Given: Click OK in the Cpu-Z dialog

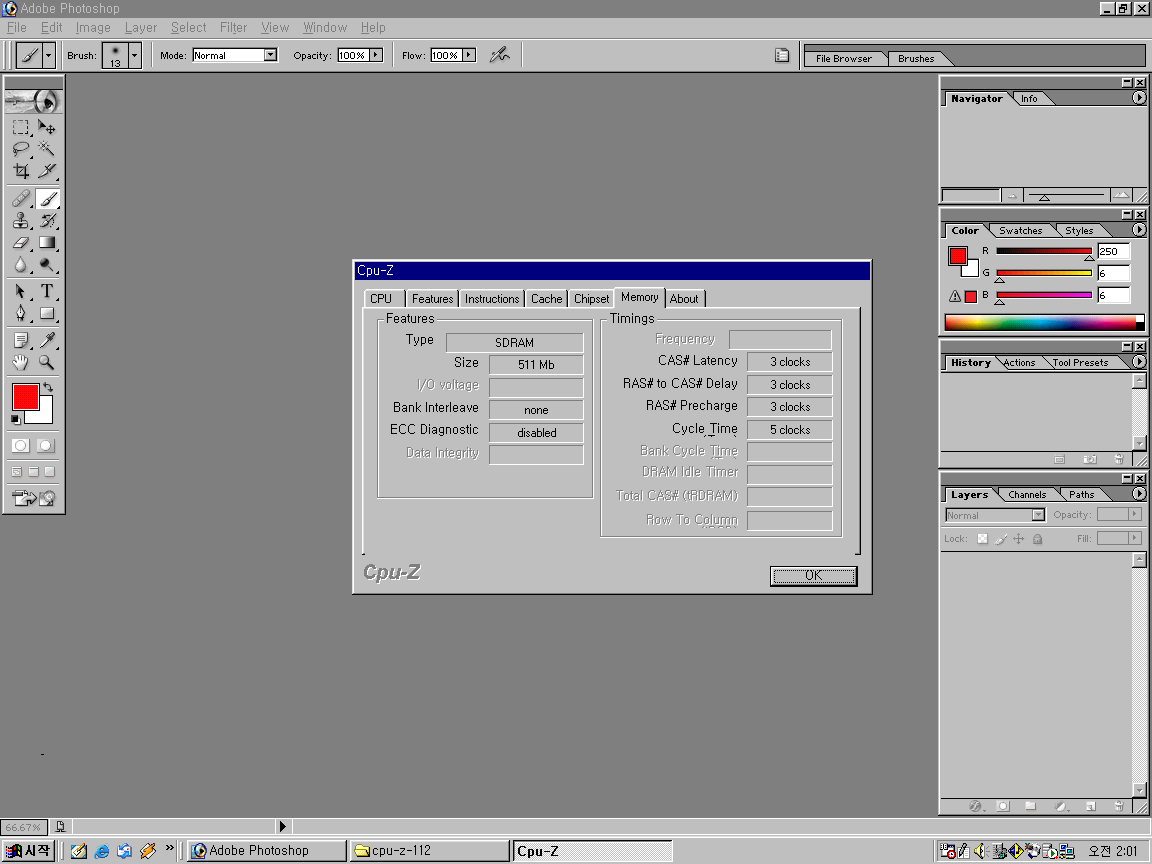Looking at the screenshot, I should coord(813,575).
